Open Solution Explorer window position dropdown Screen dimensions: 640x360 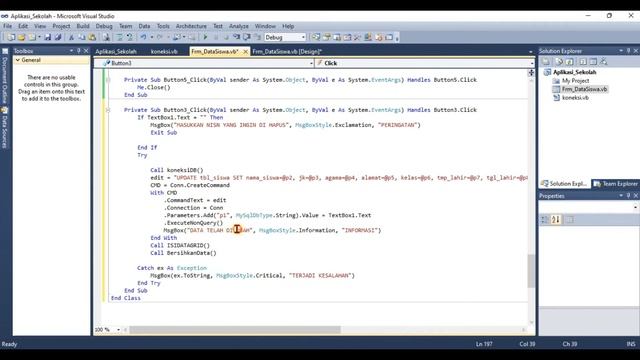[621, 51]
